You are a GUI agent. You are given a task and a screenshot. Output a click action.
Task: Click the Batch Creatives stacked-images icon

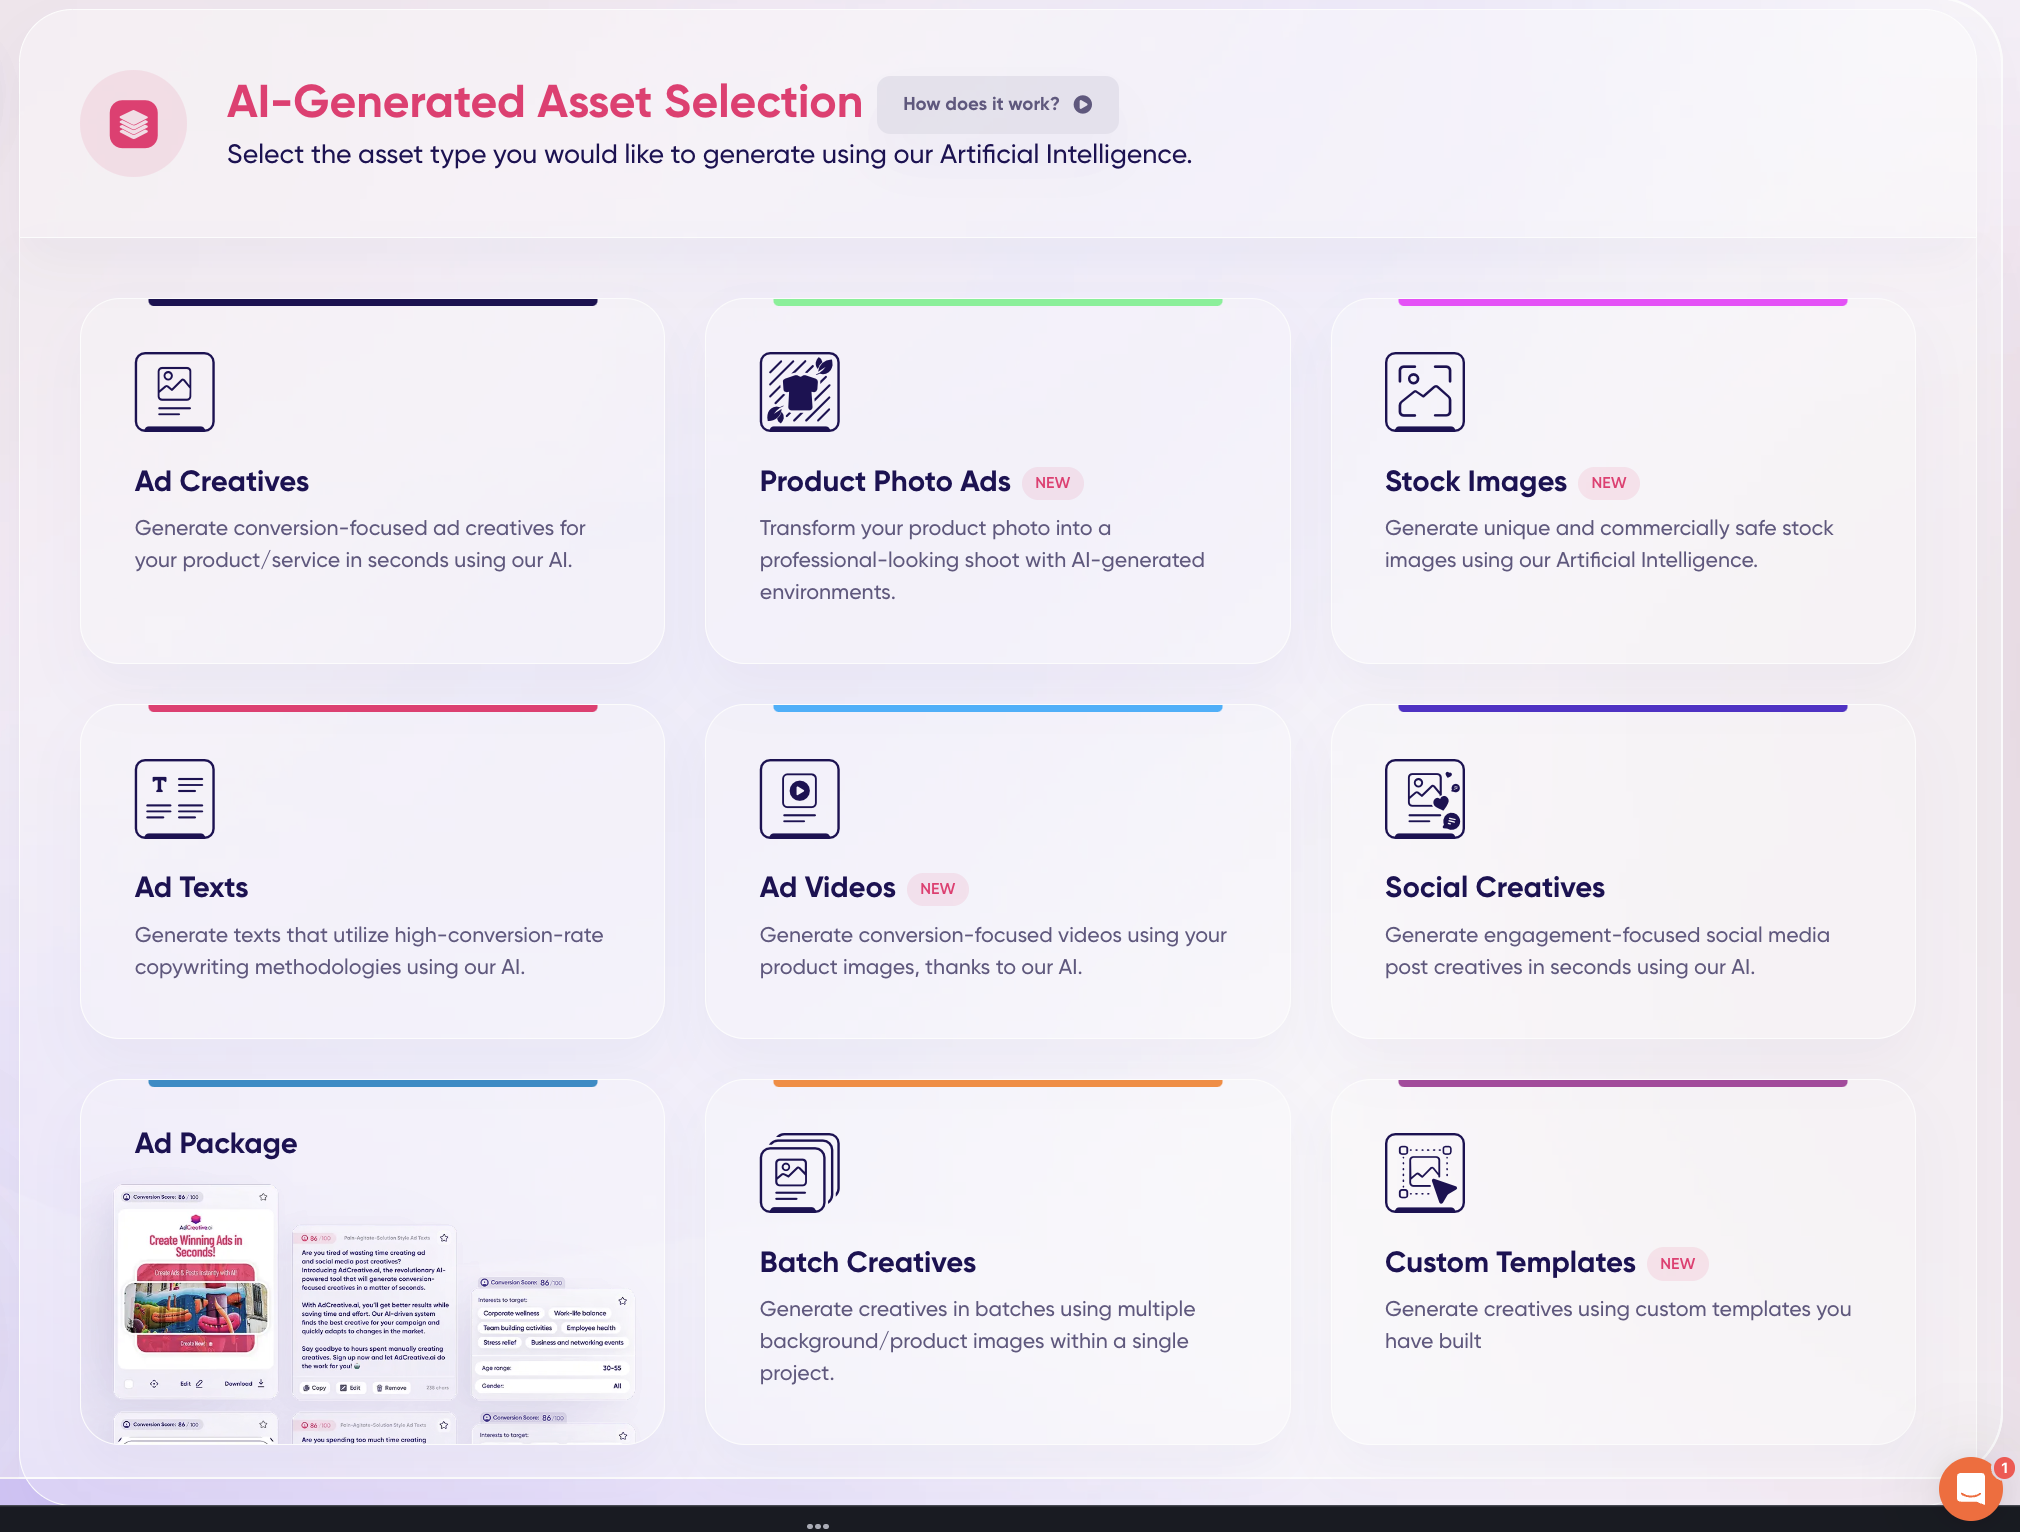(x=799, y=1172)
